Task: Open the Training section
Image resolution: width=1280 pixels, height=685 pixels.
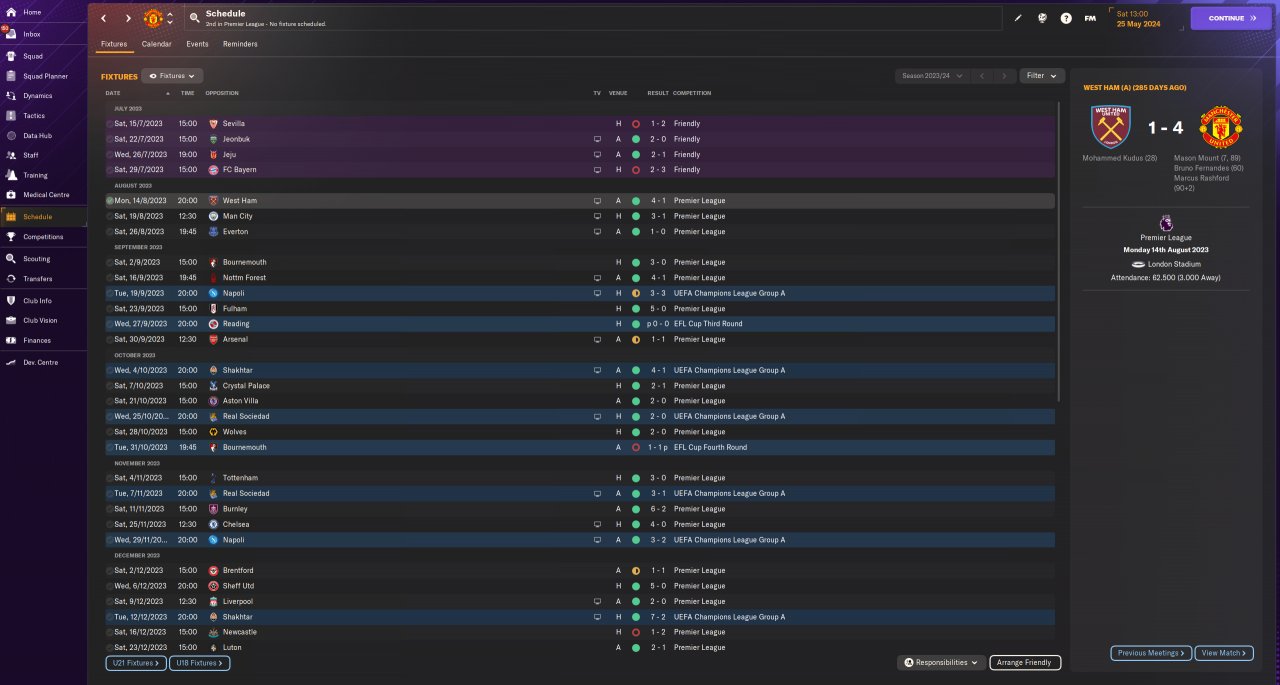Action: (35, 175)
